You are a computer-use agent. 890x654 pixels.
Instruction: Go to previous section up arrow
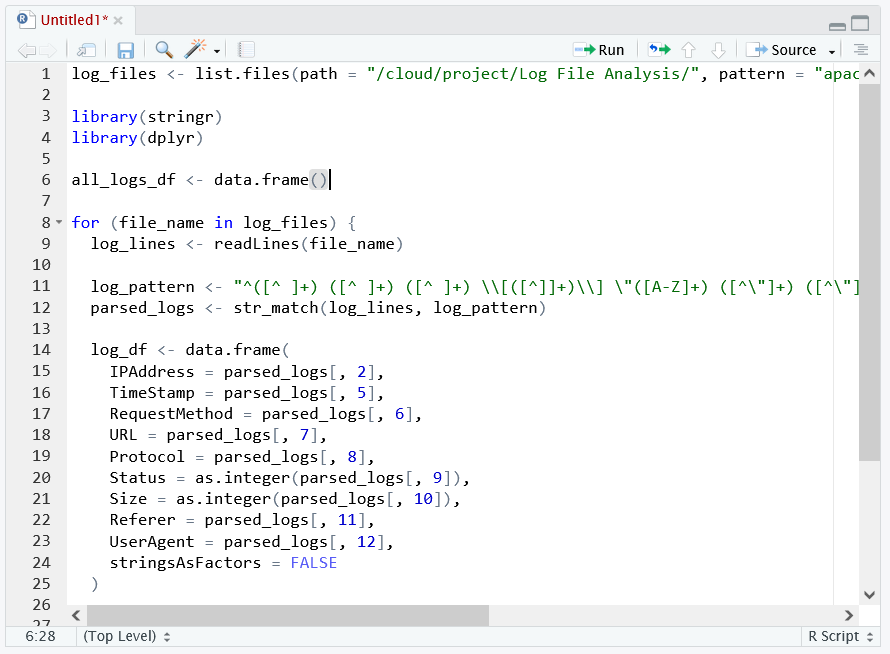click(689, 50)
